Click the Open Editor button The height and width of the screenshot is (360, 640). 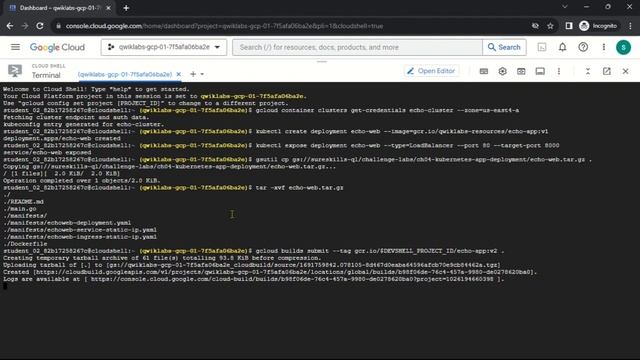pyautogui.click(x=431, y=71)
